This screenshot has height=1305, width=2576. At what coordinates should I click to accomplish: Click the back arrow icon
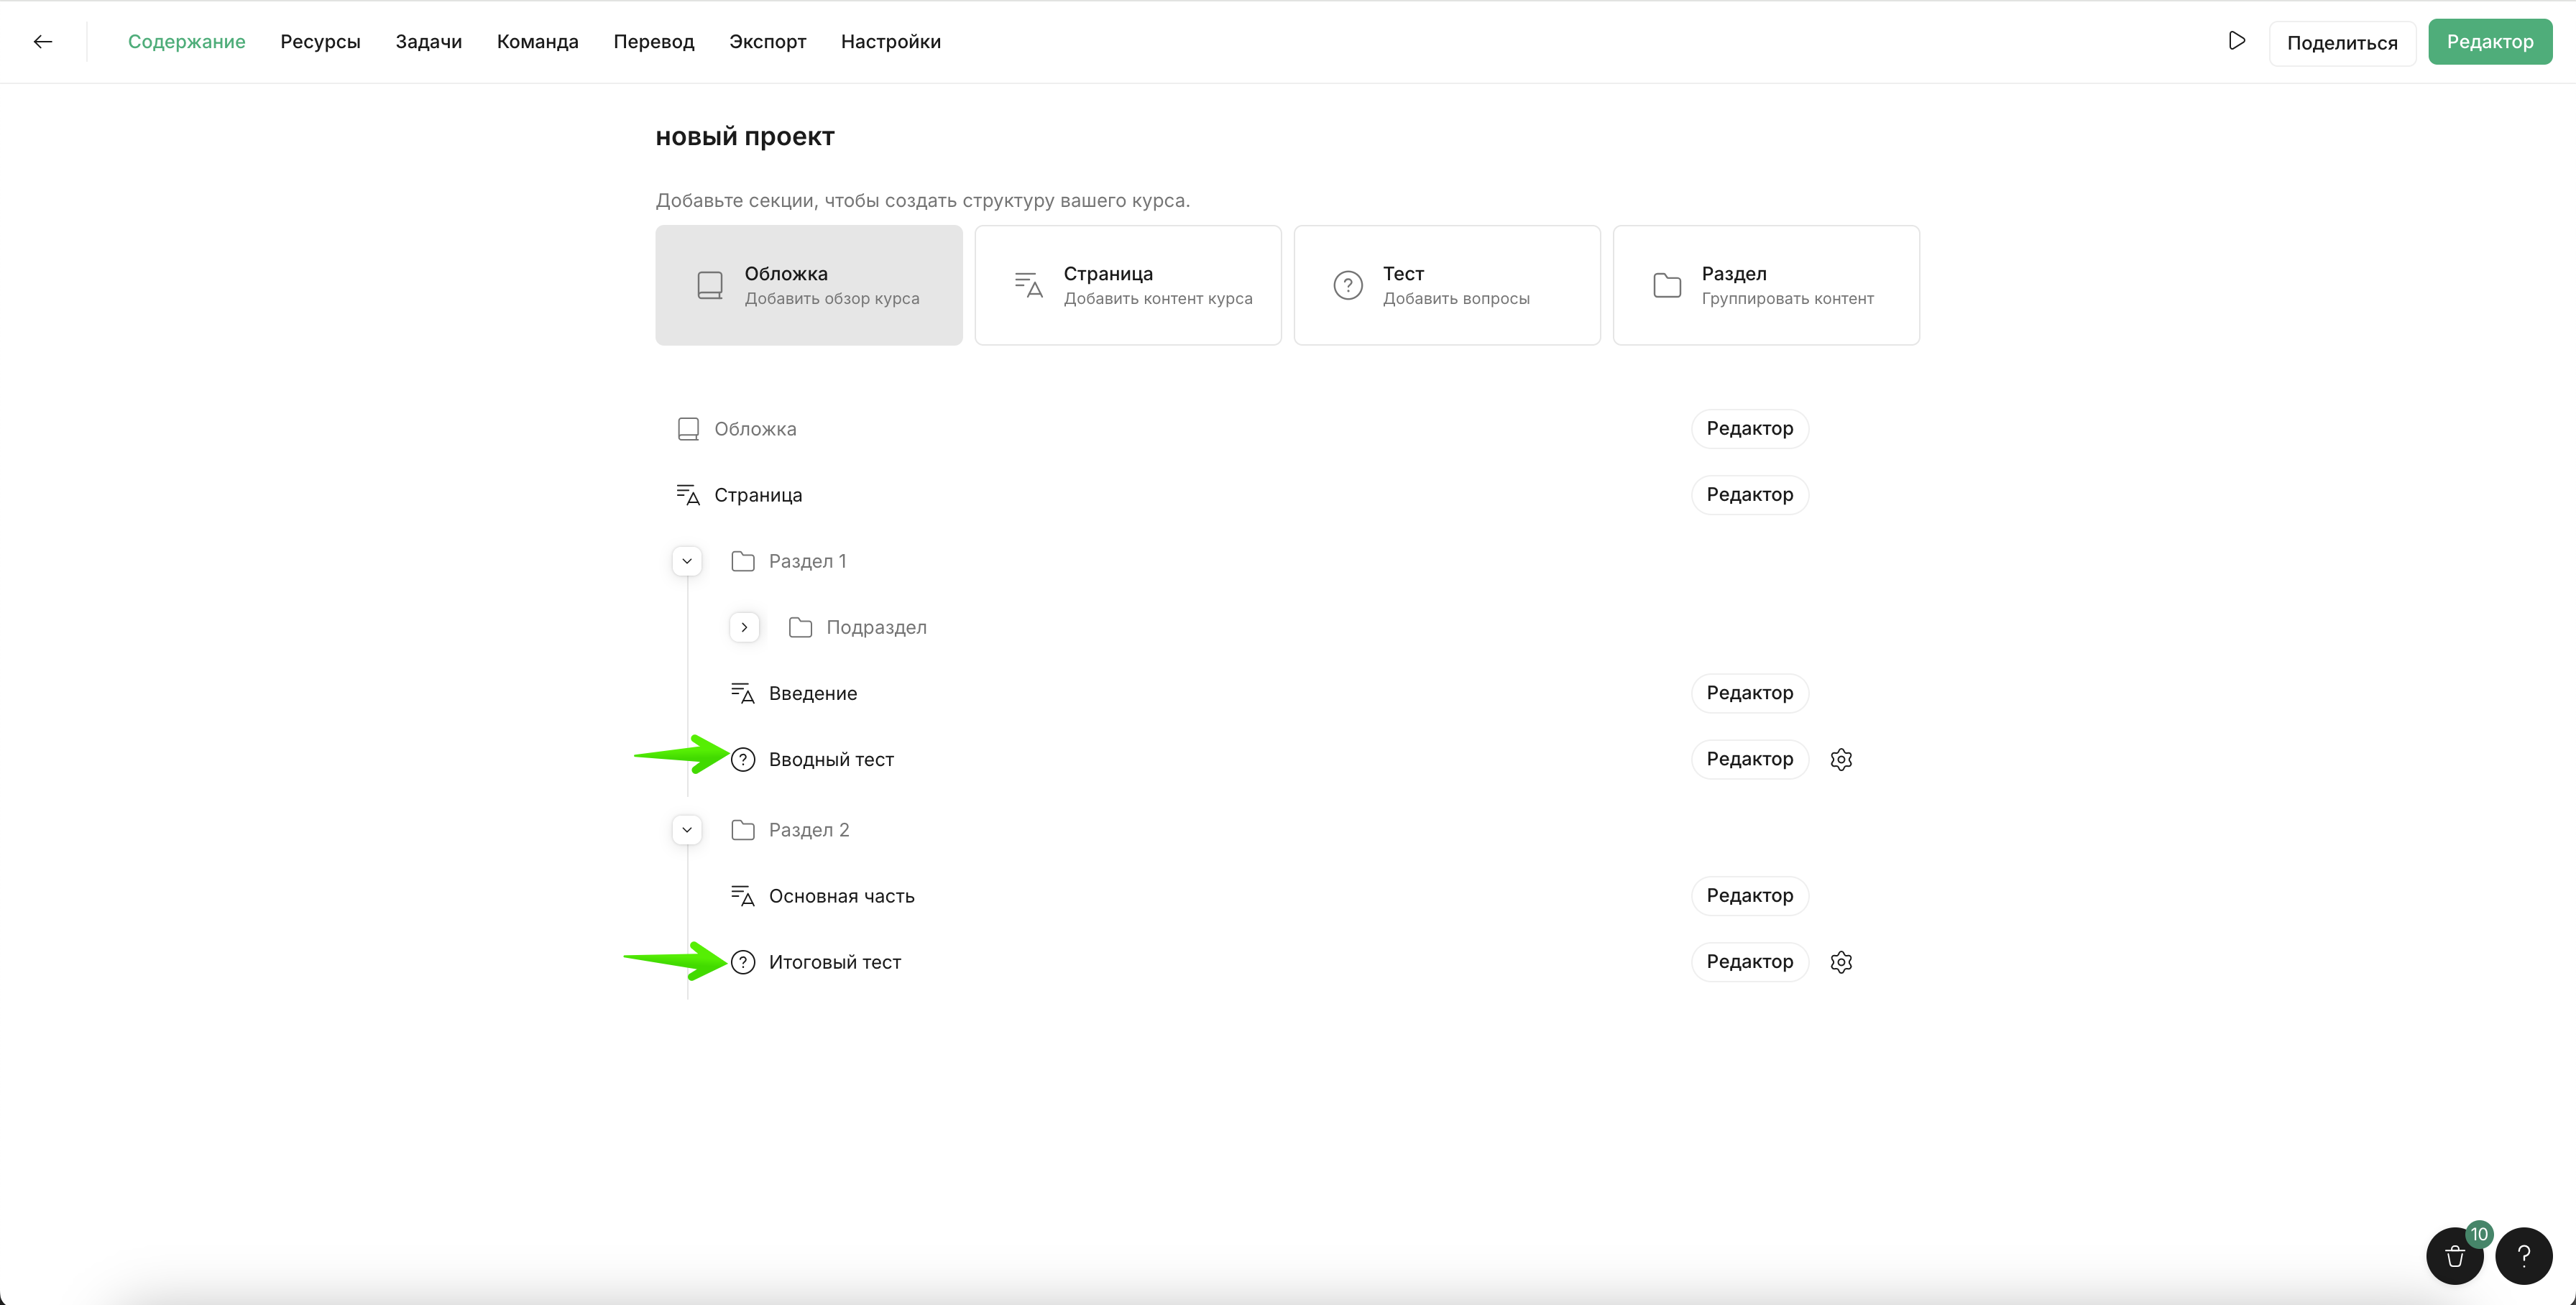tap(42, 41)
